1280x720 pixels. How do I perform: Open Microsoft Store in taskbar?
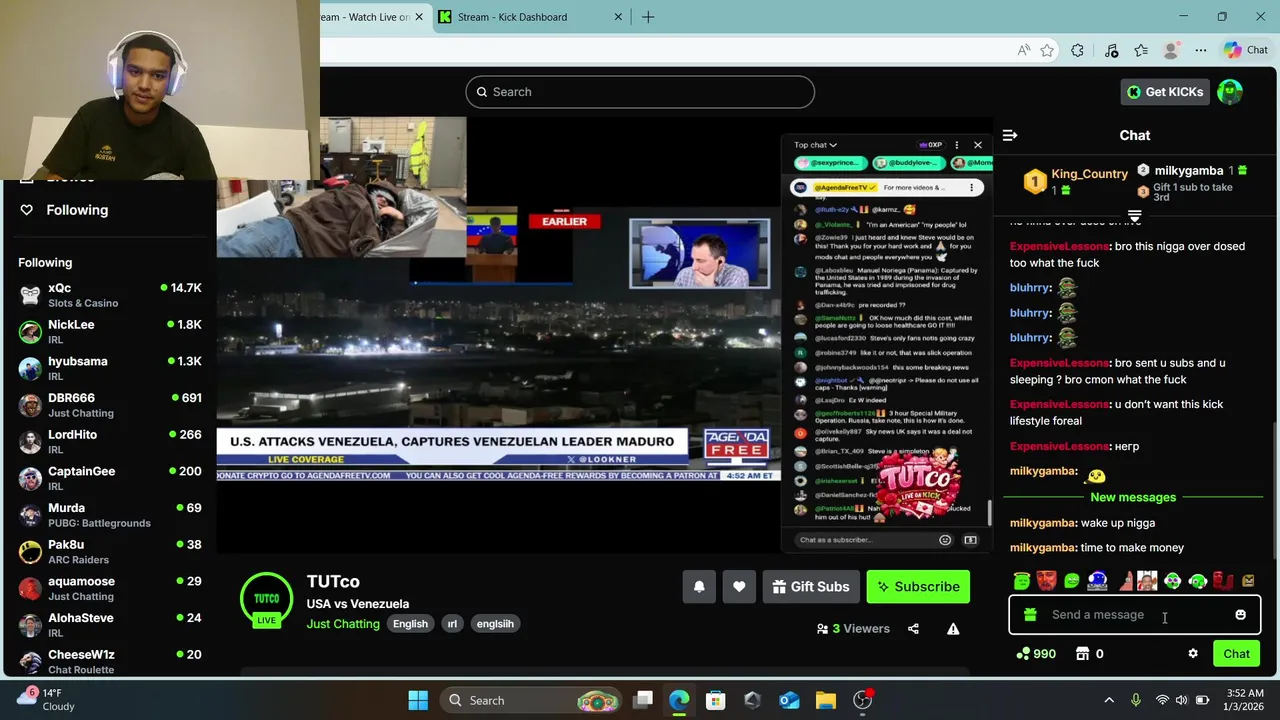pyautogui.click(x=715, y=700)
